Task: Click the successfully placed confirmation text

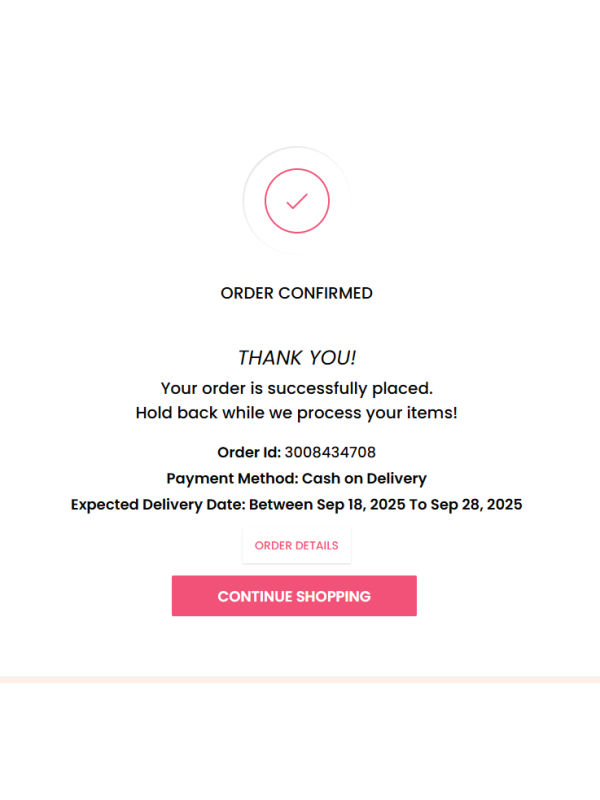Action: [296, 388]
